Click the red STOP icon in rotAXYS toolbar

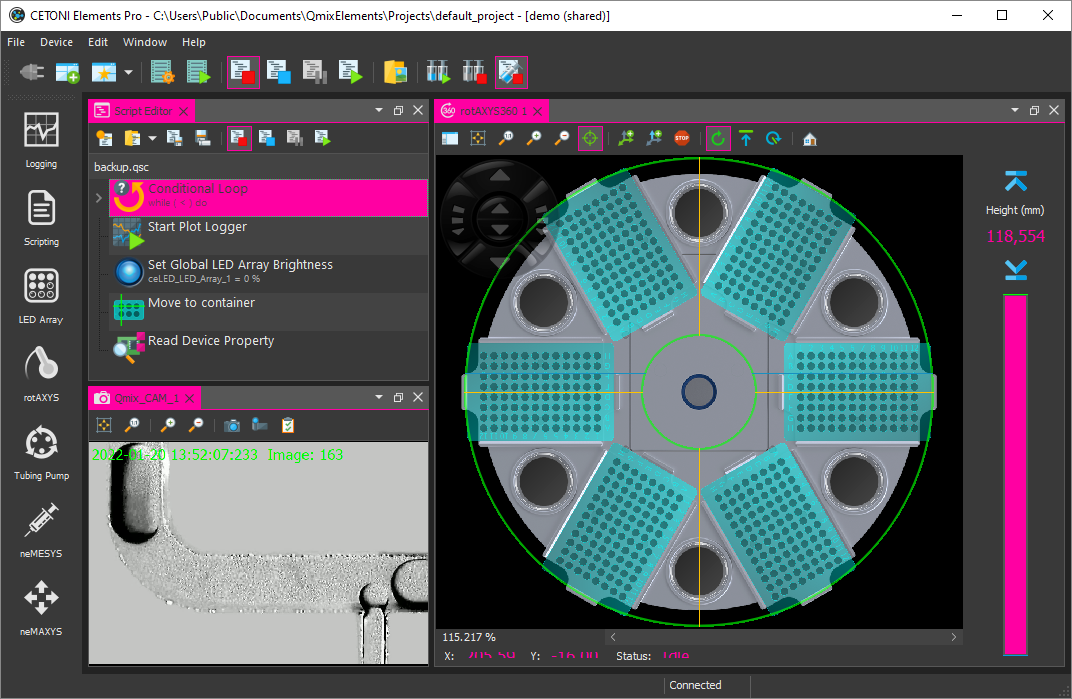click(682, 139)
